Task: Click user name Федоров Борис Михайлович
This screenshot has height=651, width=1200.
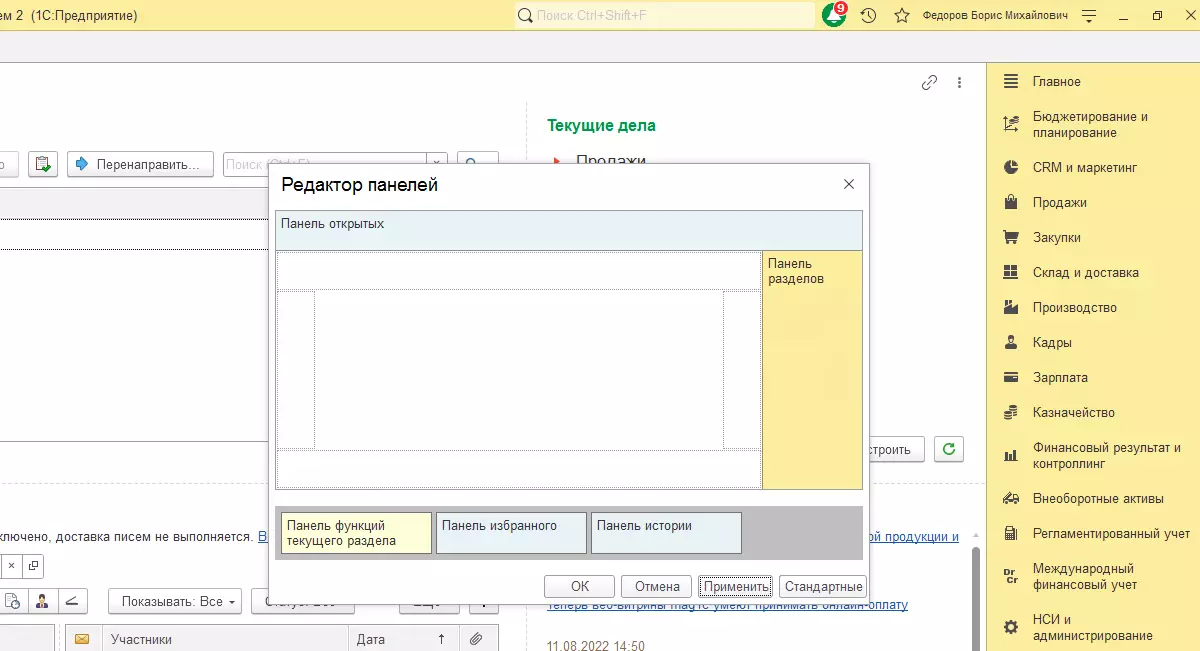Action: coord(994,16)
